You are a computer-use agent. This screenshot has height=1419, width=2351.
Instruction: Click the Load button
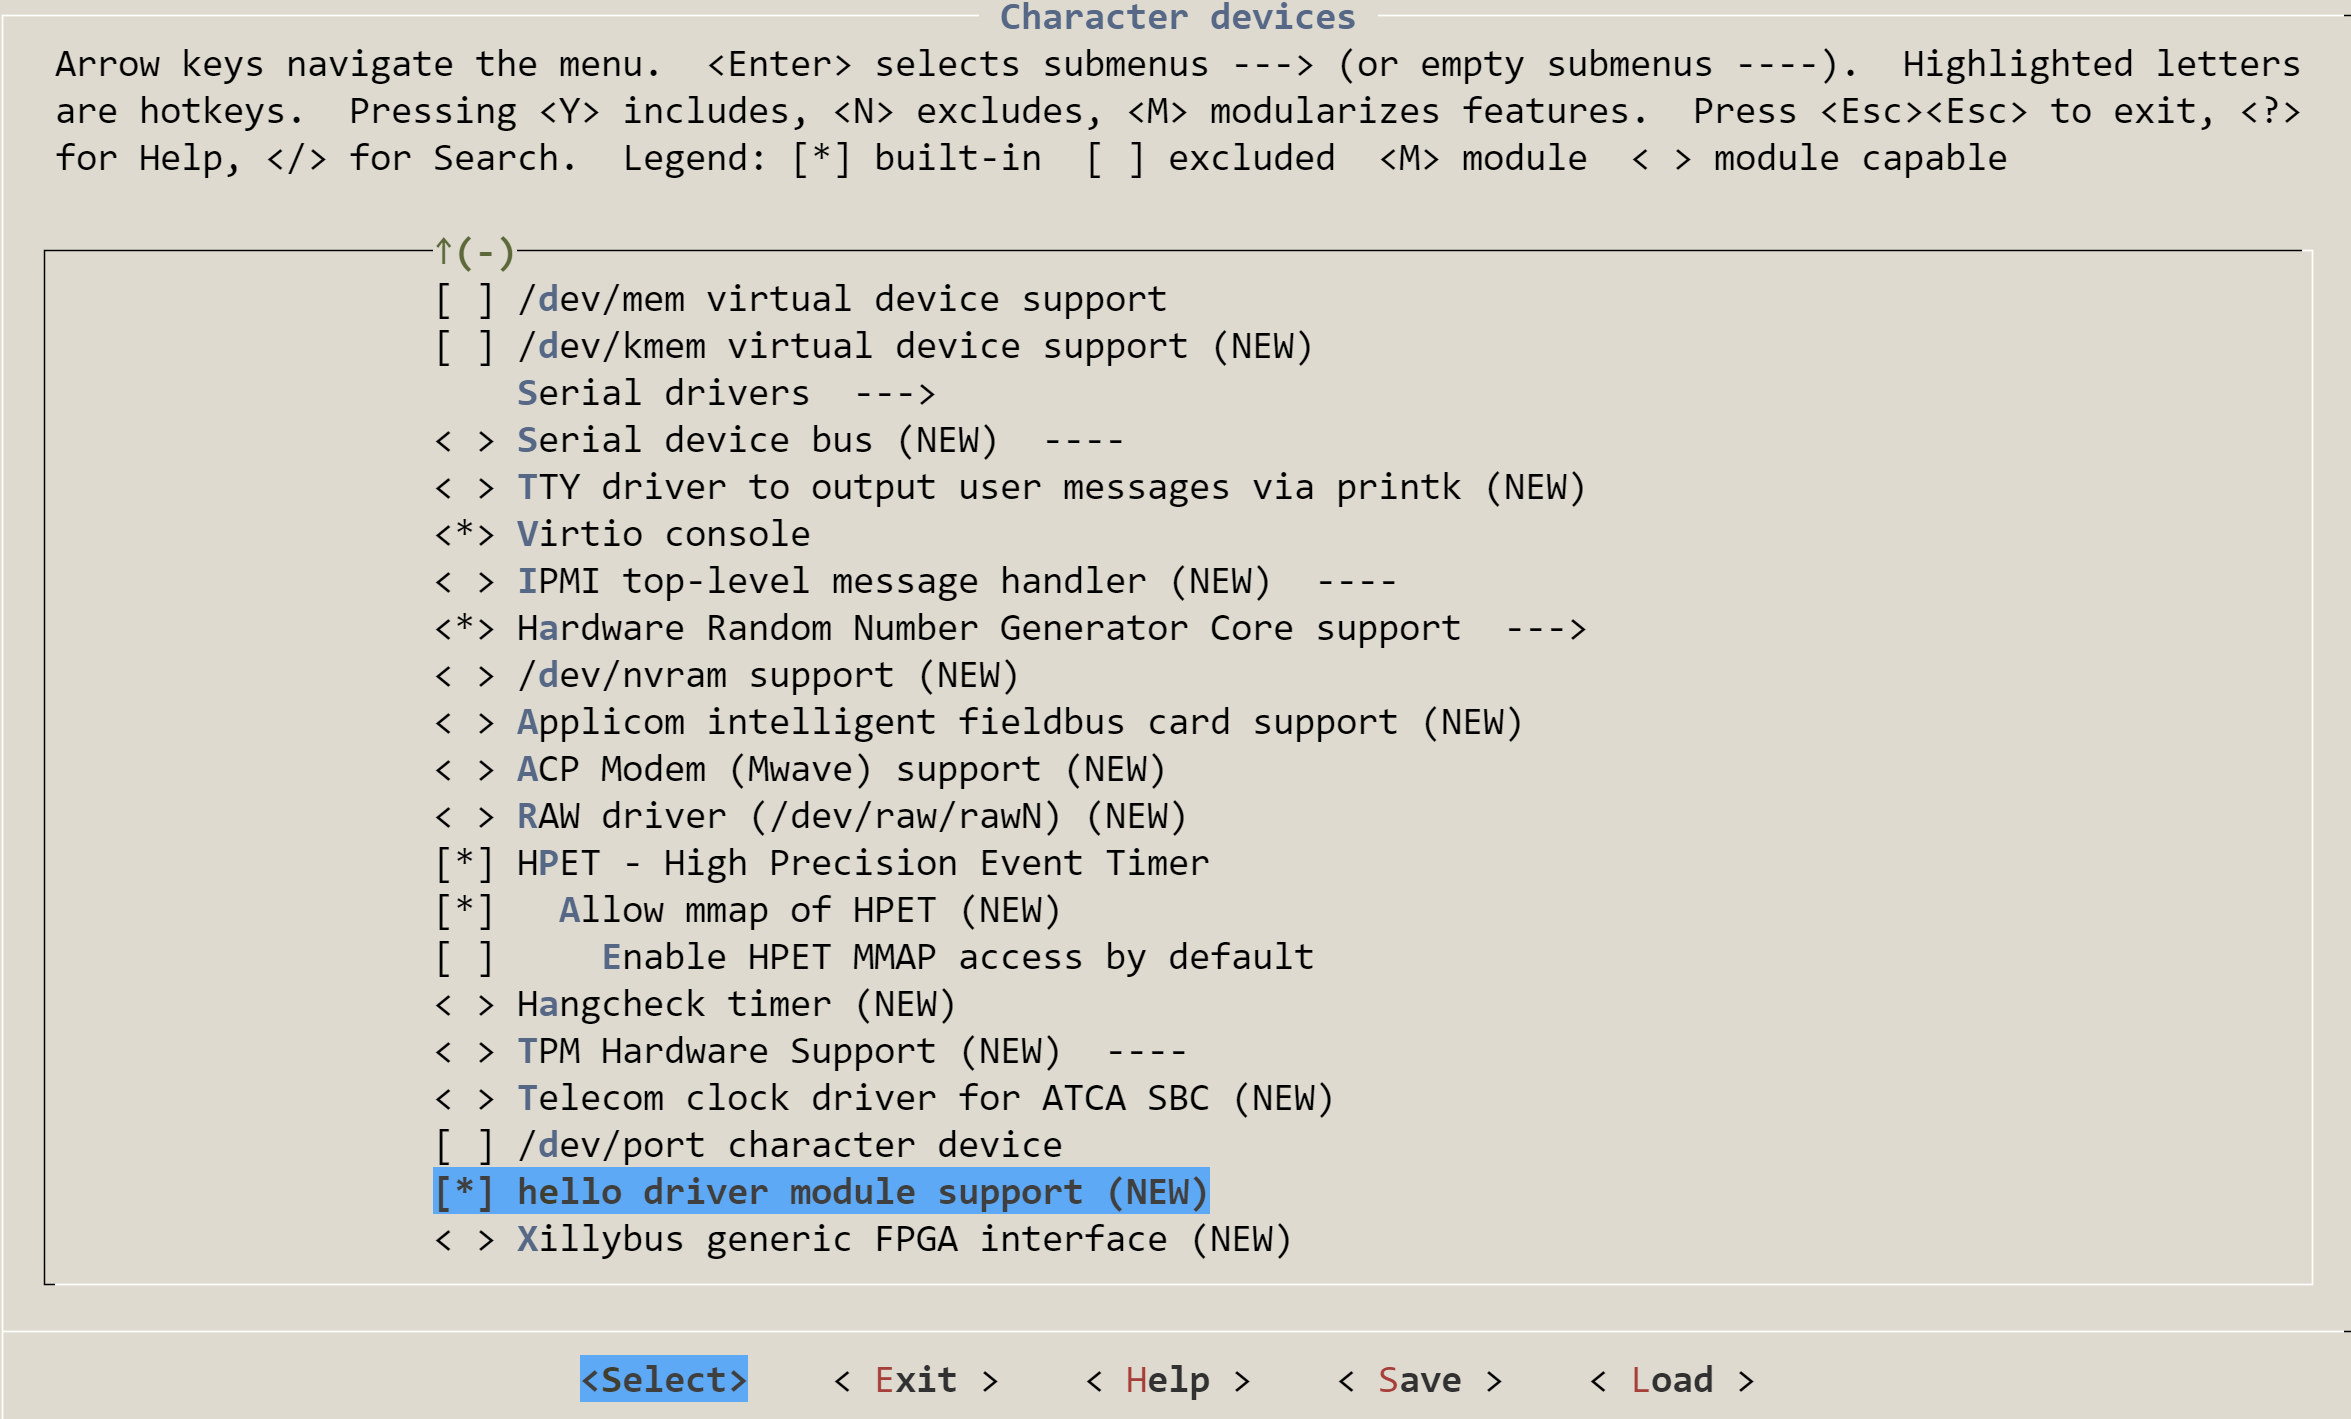tap(1672, 1379)
